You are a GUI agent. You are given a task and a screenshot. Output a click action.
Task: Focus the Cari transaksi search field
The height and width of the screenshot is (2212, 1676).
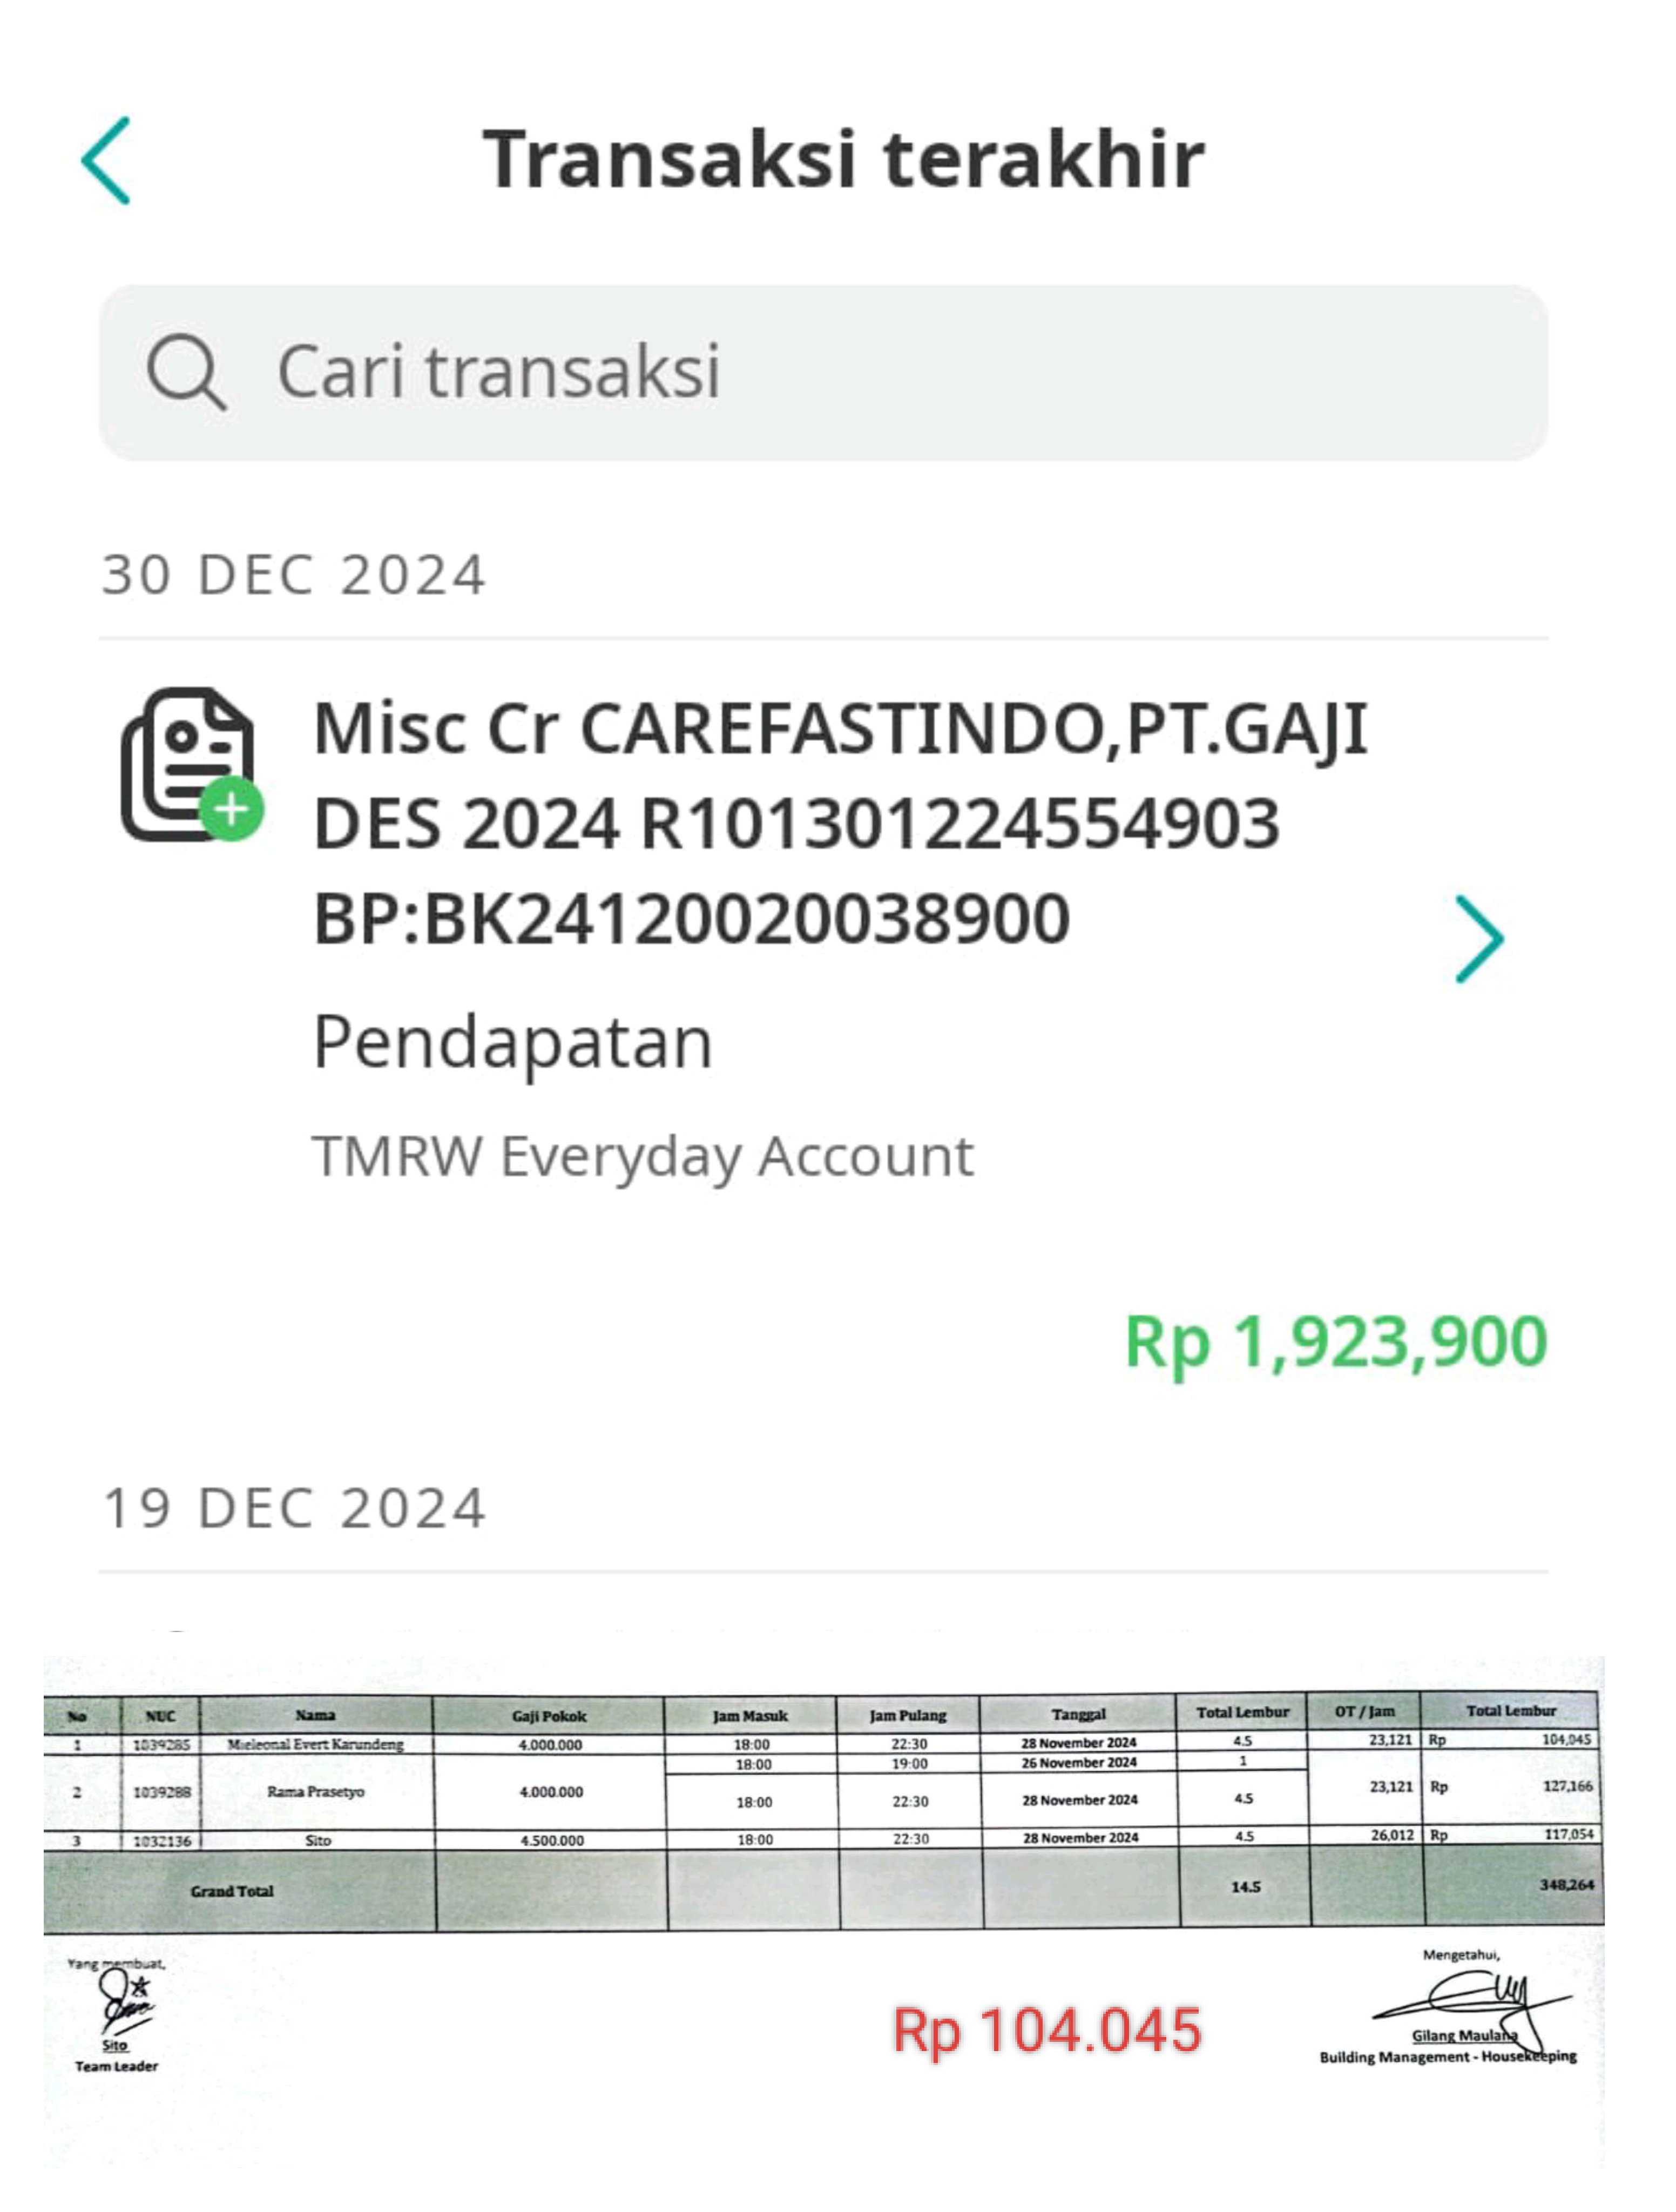tap(823, 372)
